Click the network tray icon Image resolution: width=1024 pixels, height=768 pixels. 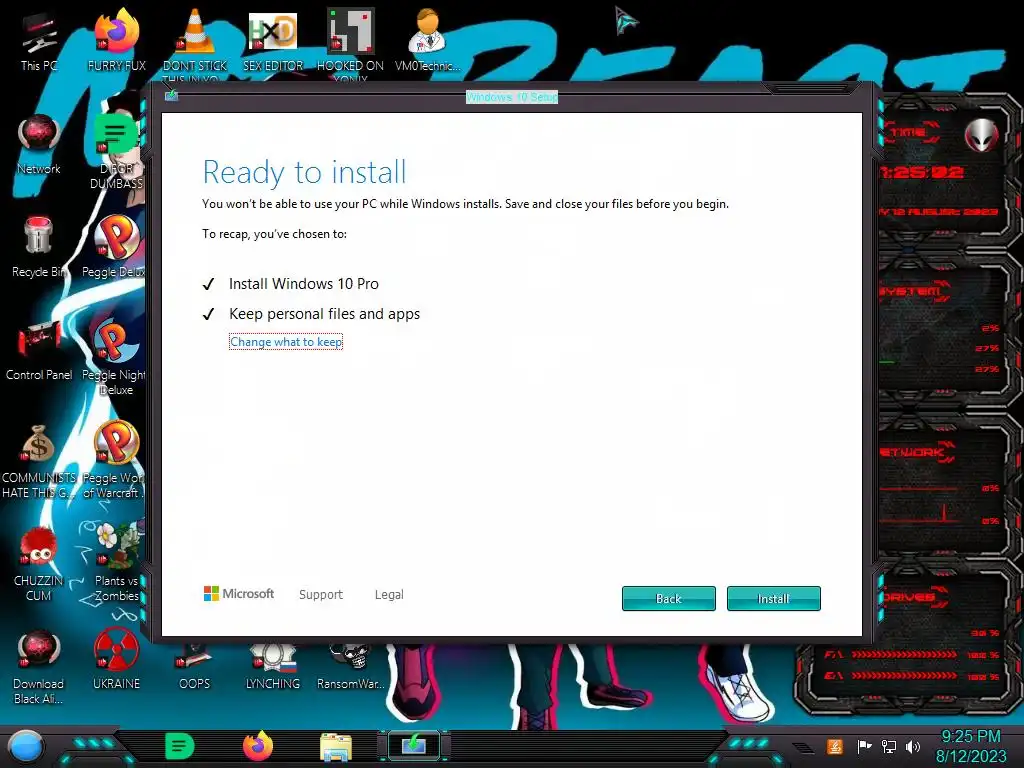click(x=889, y=746)
